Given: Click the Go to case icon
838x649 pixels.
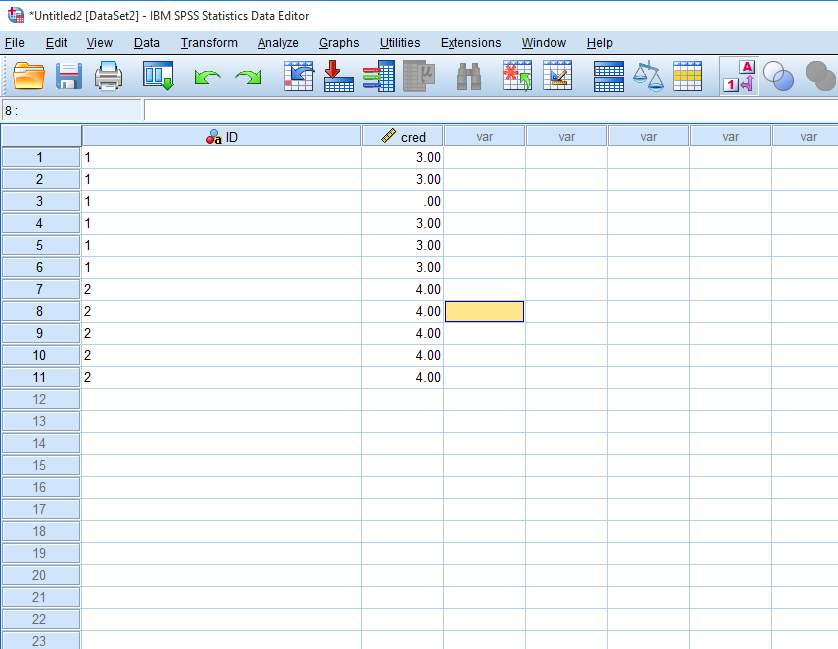Looking at the screenshot, I should 299,76.
